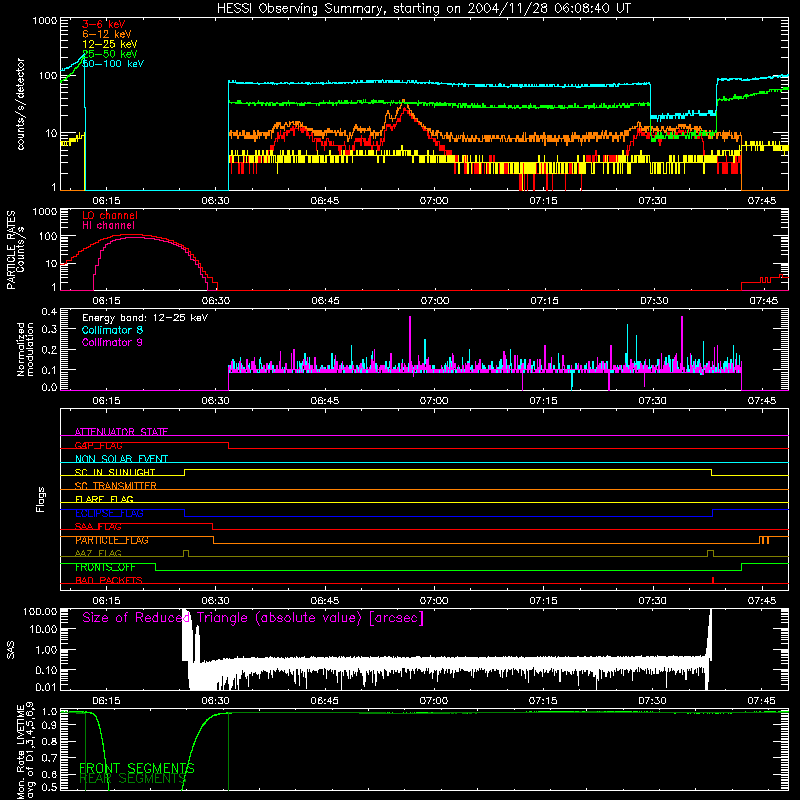Click the bad-packets spike on the BAD_PACKETS line
The image size is (800, 800).
(713, 580)
